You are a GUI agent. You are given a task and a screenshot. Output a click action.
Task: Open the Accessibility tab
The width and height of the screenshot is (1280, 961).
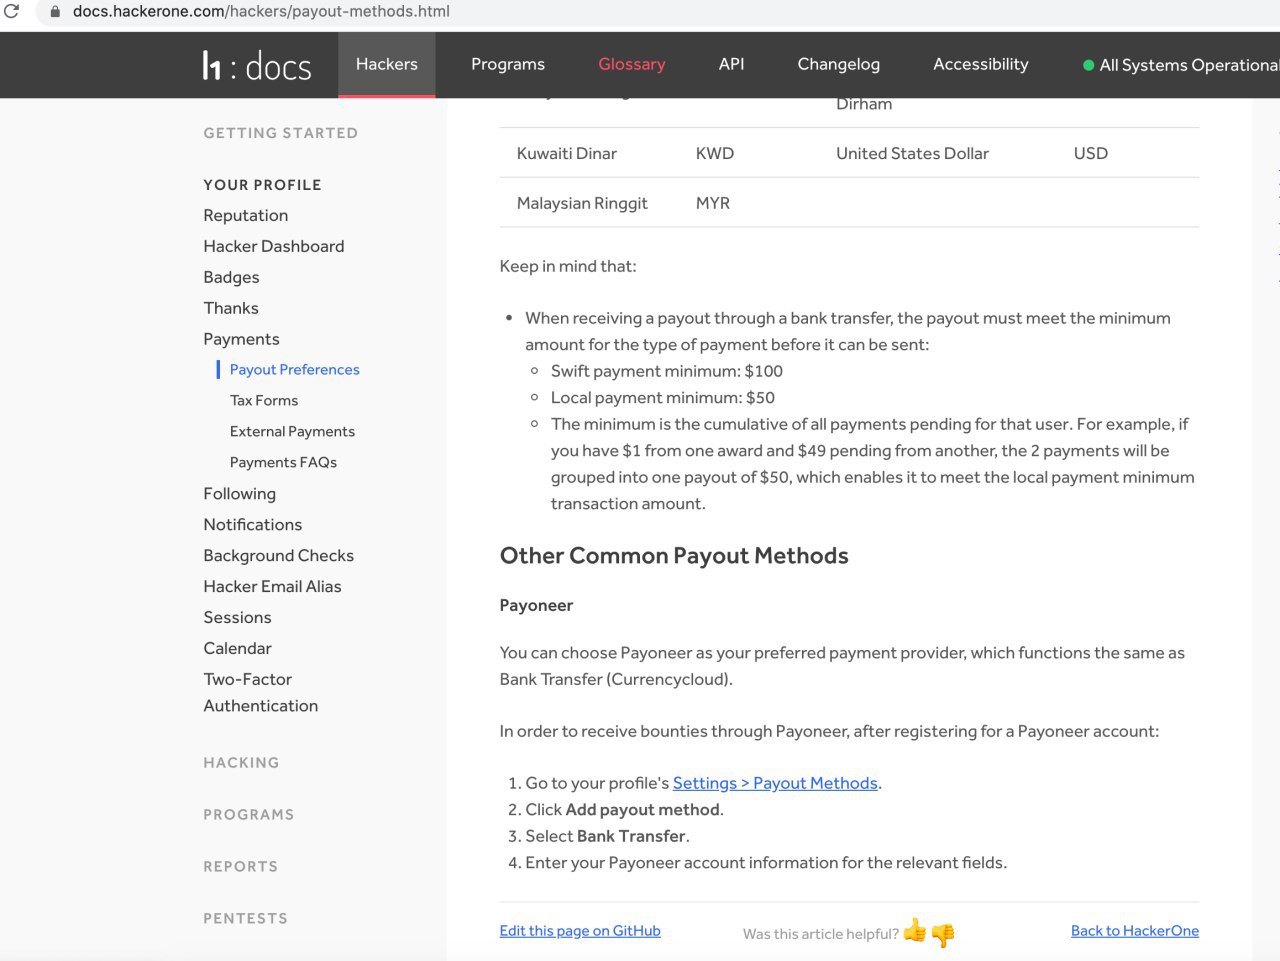(981, 64)
